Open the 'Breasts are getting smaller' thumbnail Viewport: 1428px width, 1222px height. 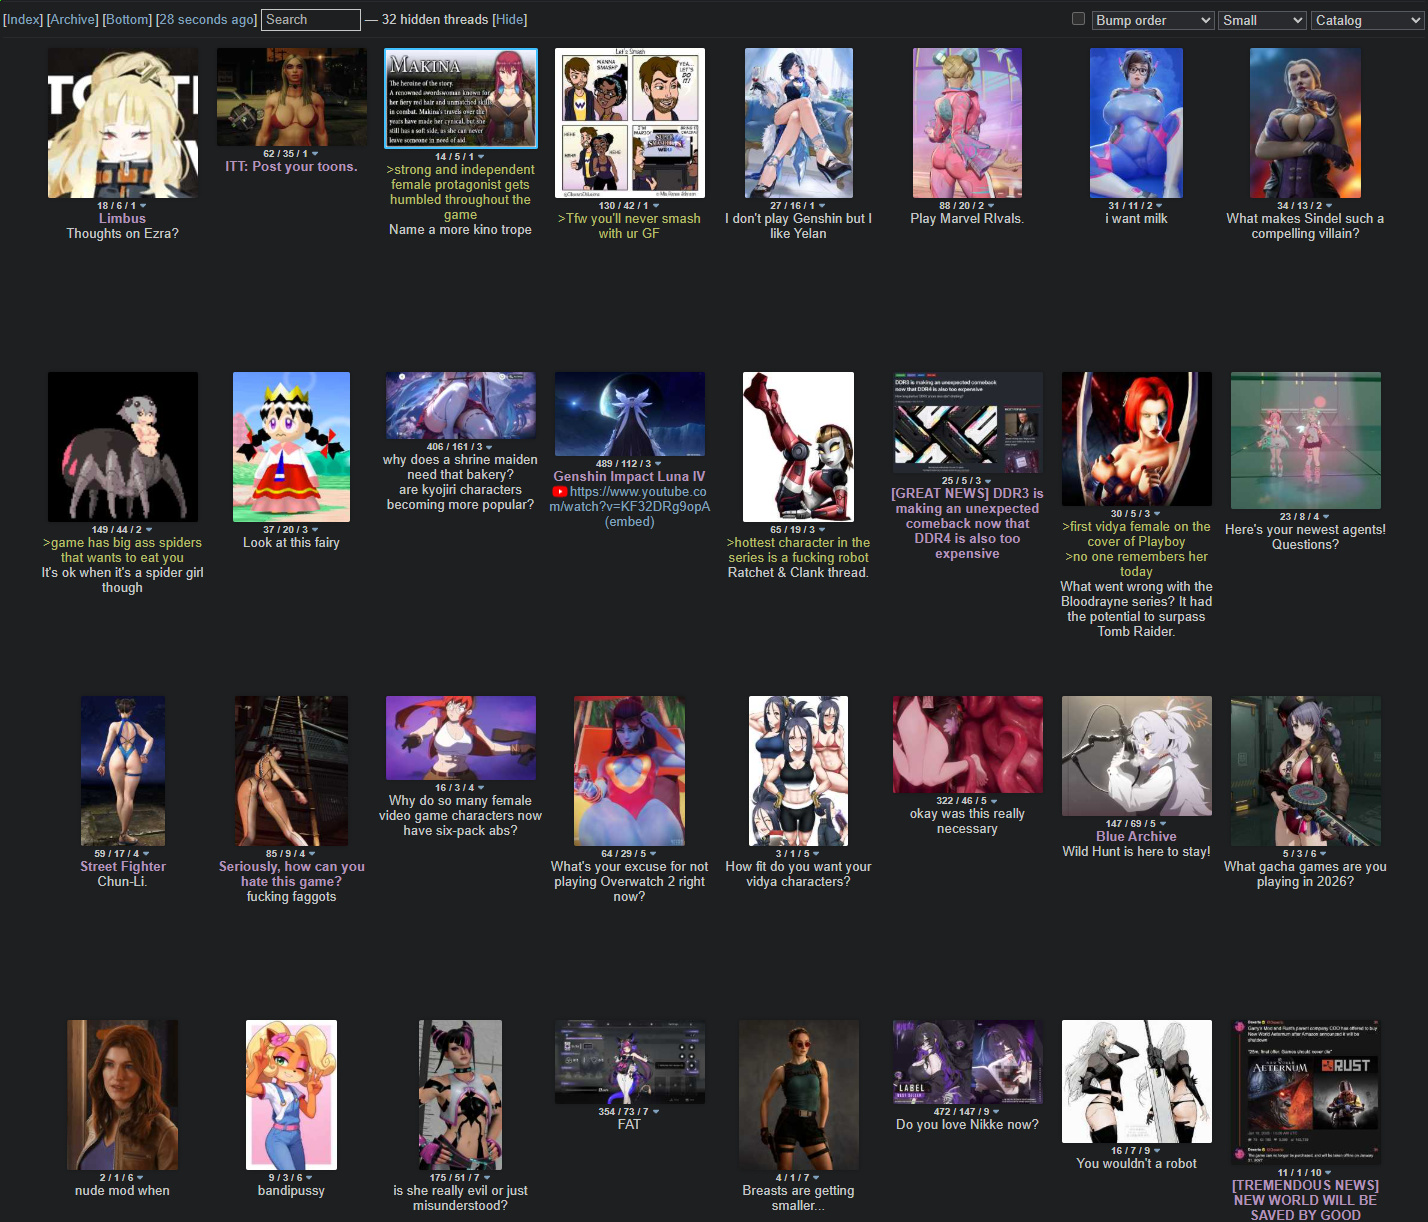(798, 1095)
